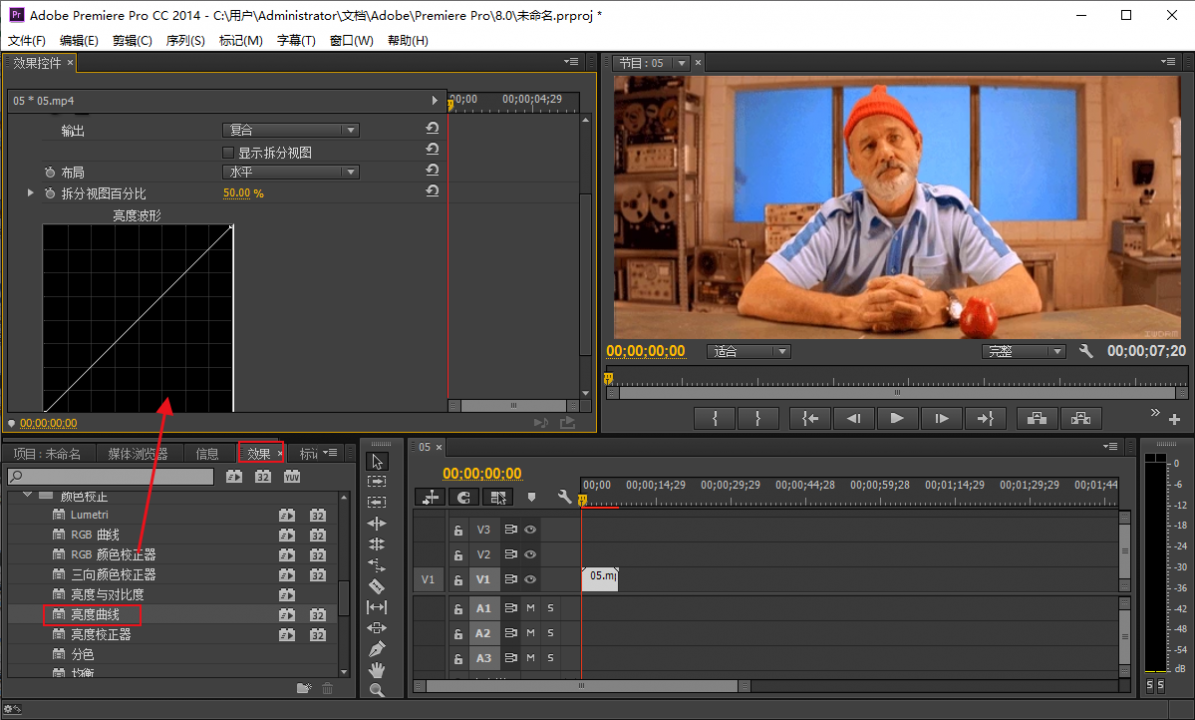Filter effects by YUV effects icon
This screenshot has height=720, width=1195.
coord(292,477)
